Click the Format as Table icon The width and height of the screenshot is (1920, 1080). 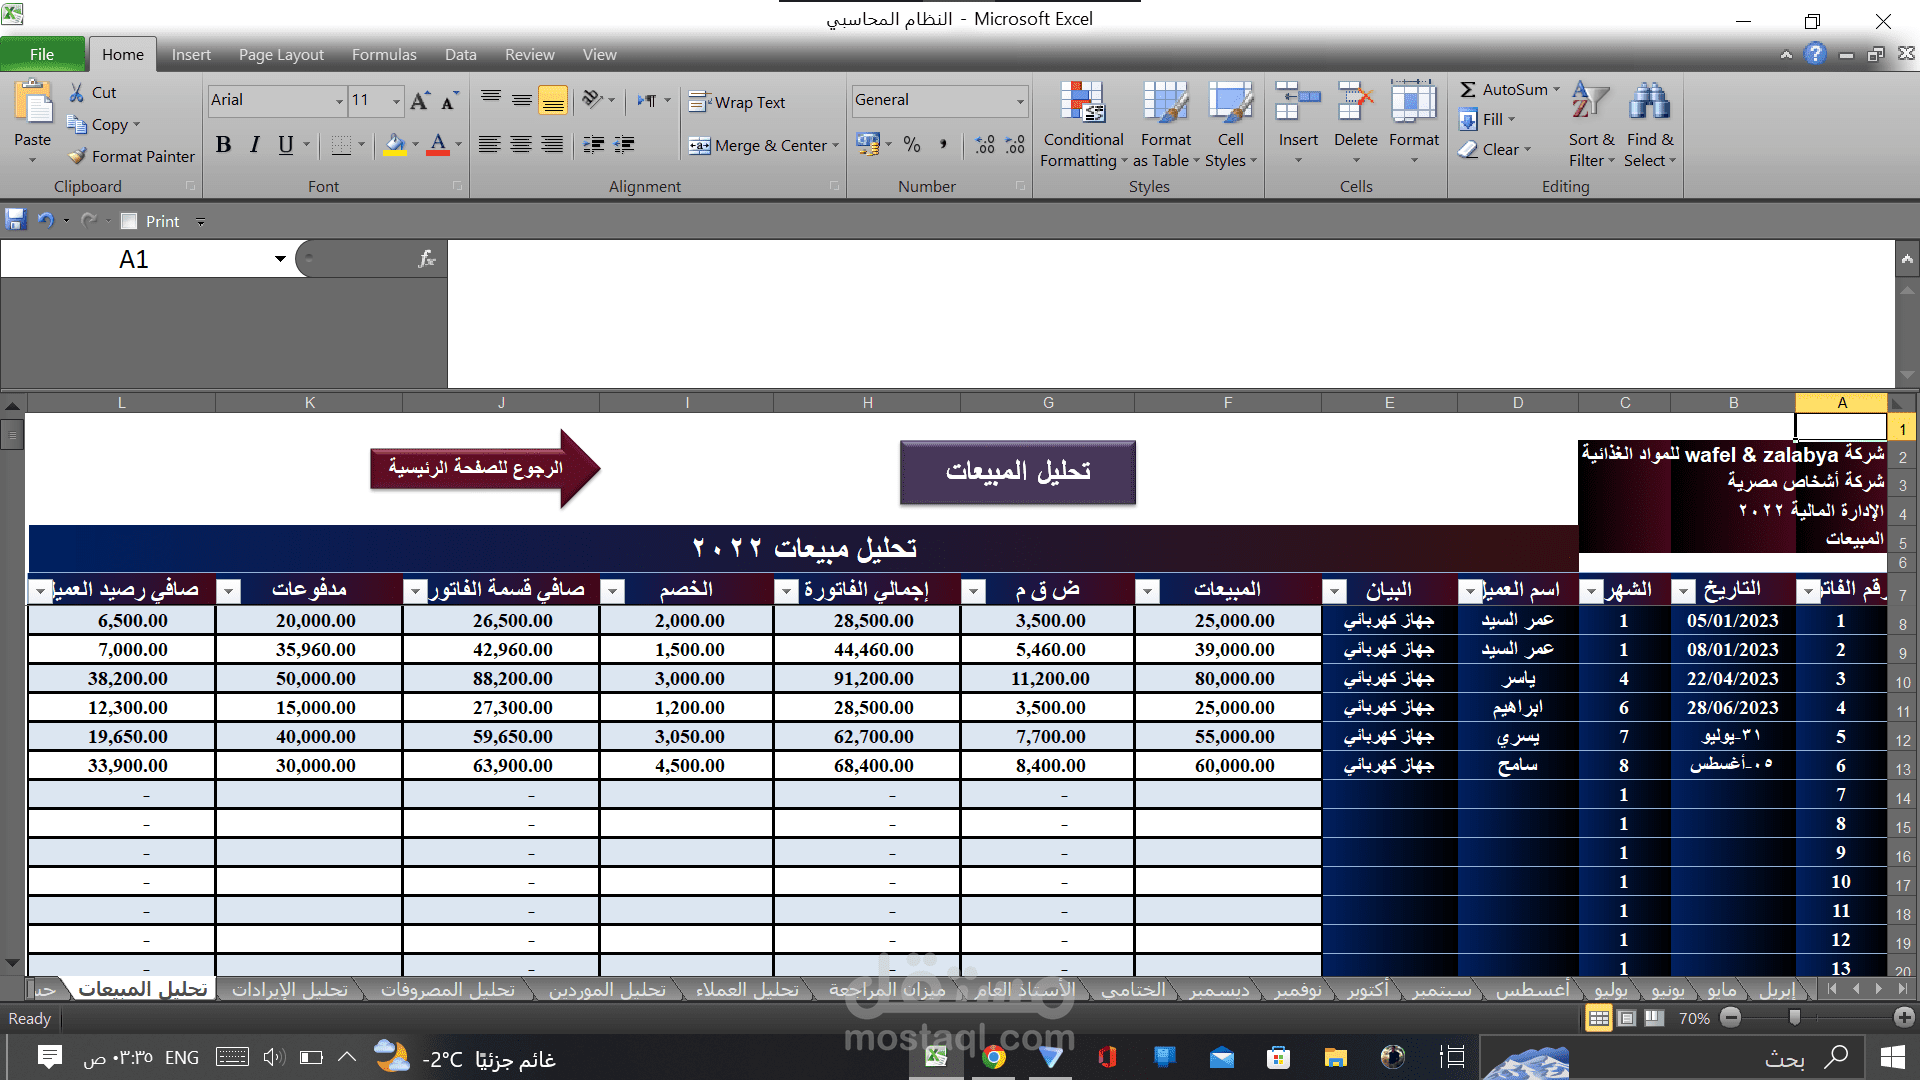tap(1165, 104)
